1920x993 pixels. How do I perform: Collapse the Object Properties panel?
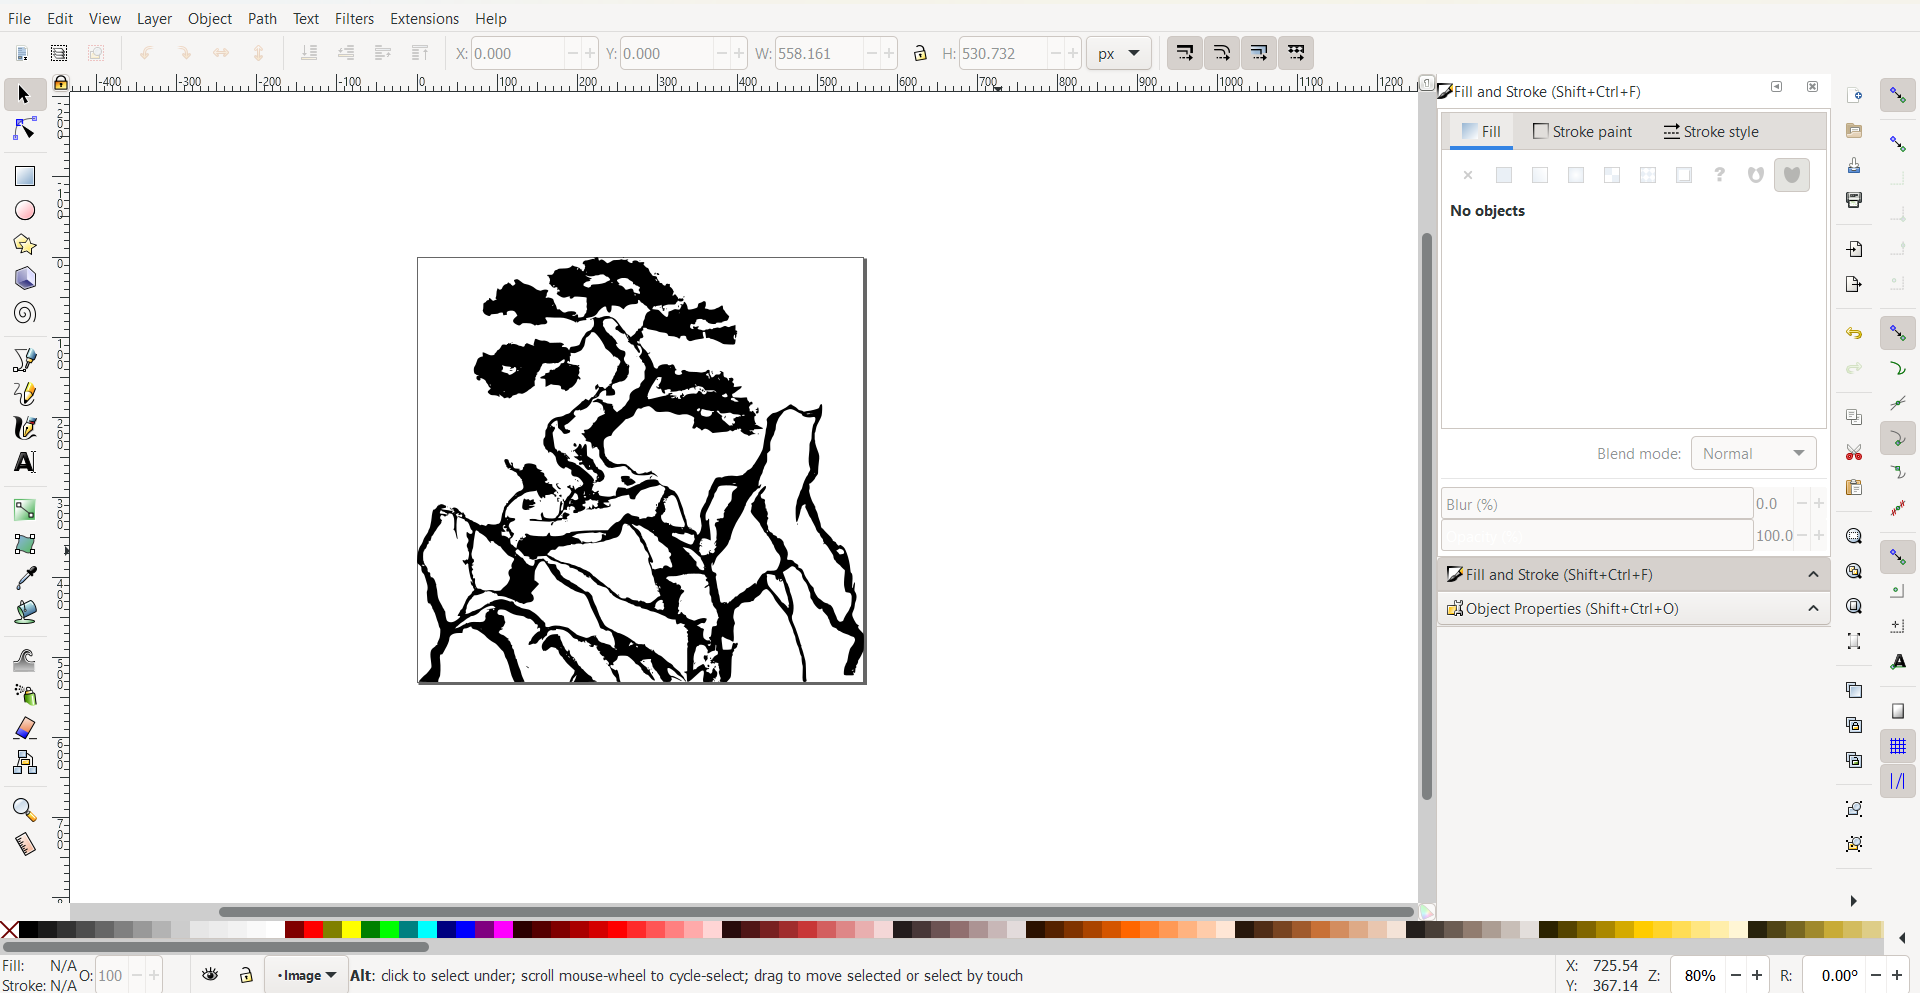coord(1814,609)
